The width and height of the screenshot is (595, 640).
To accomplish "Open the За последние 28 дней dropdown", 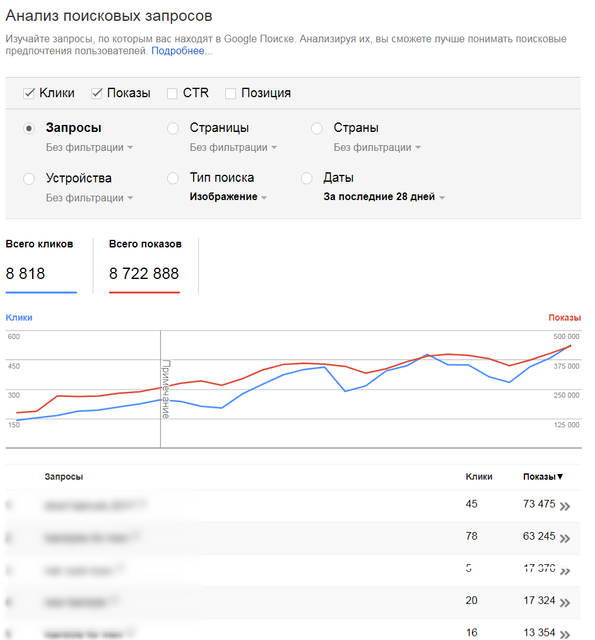I will pos(384,197).
